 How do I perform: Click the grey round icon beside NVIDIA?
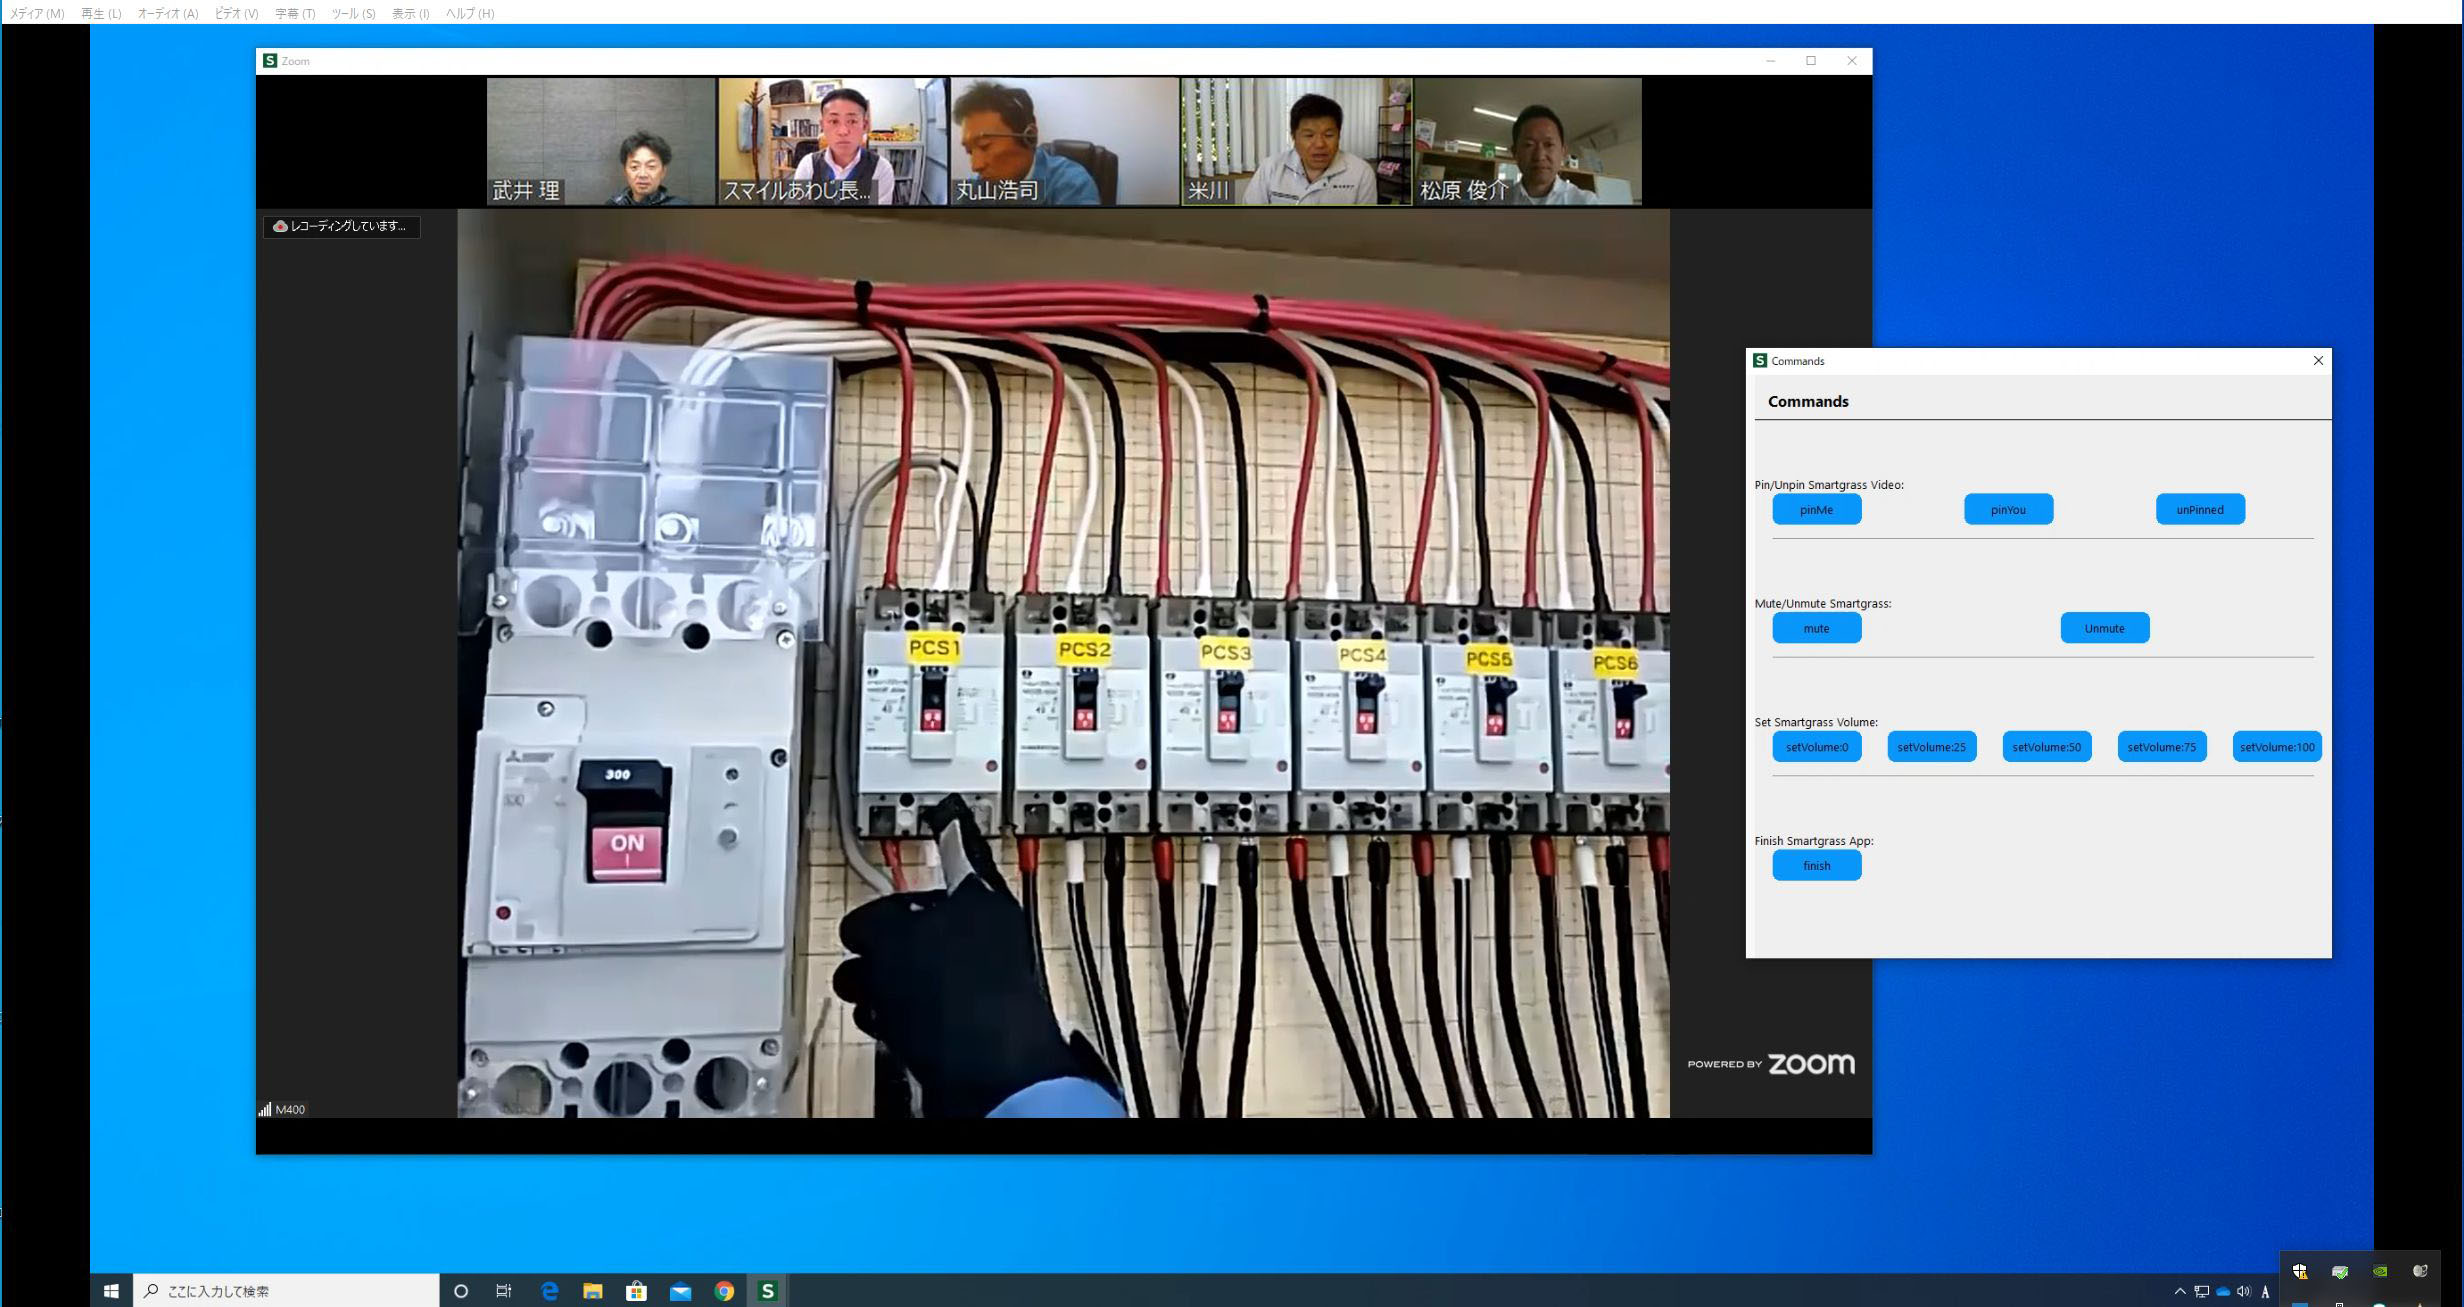pyautogui.click(x=2420, y=1272)
